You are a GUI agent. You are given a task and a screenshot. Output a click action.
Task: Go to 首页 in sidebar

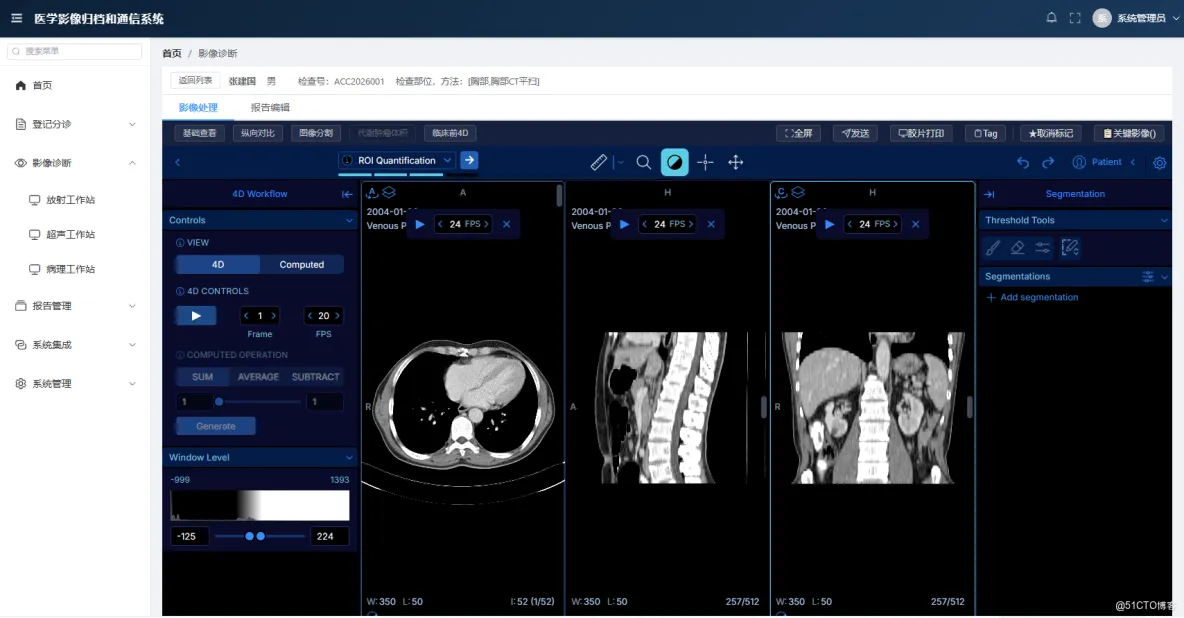pos(42,85)
